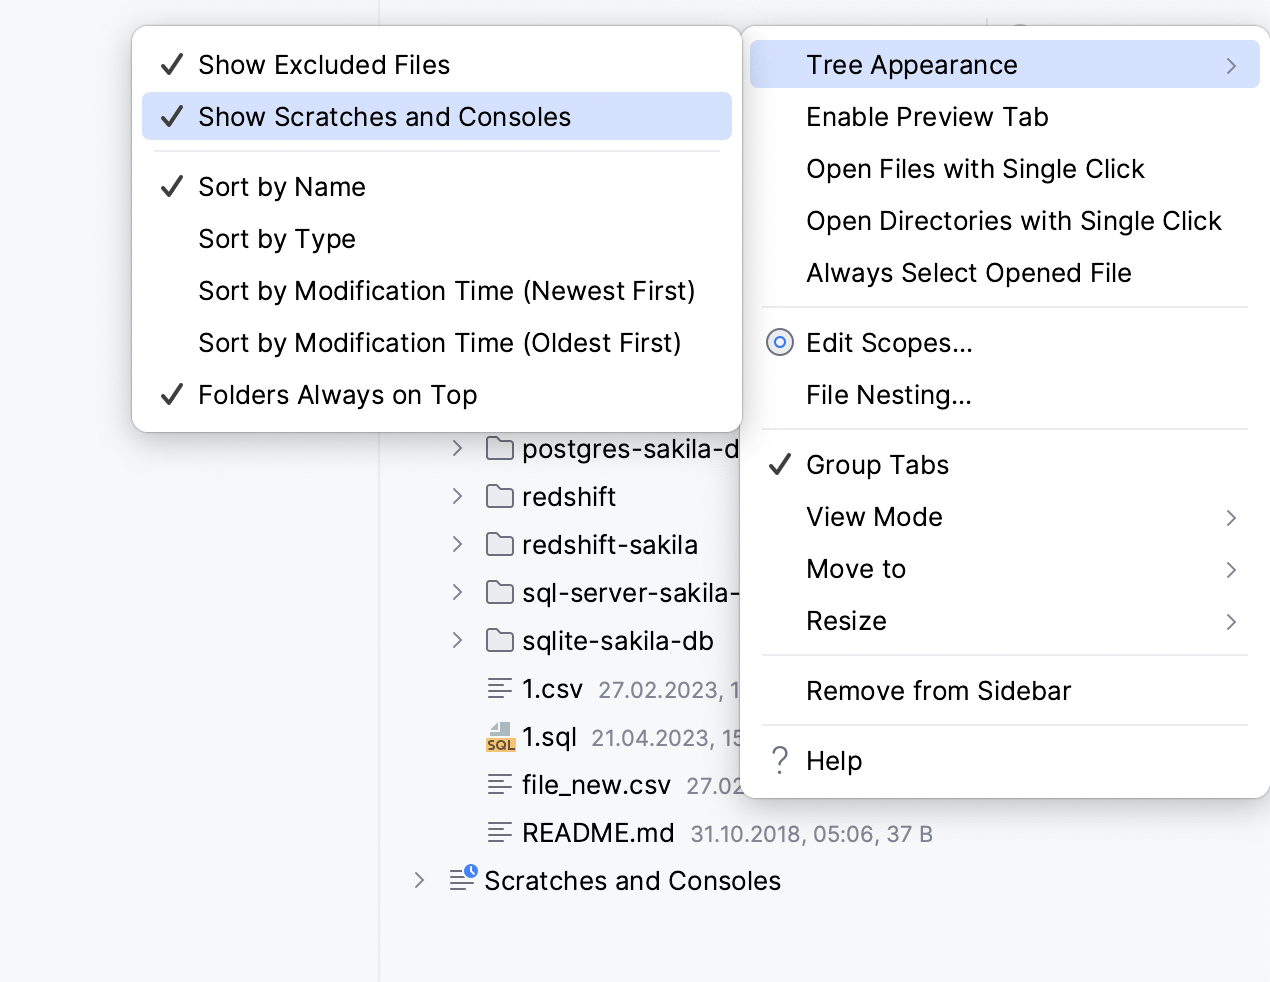1270x982 pixels.
Task: Select Enable Preview Tab menu entry
Action: (927, 117)
